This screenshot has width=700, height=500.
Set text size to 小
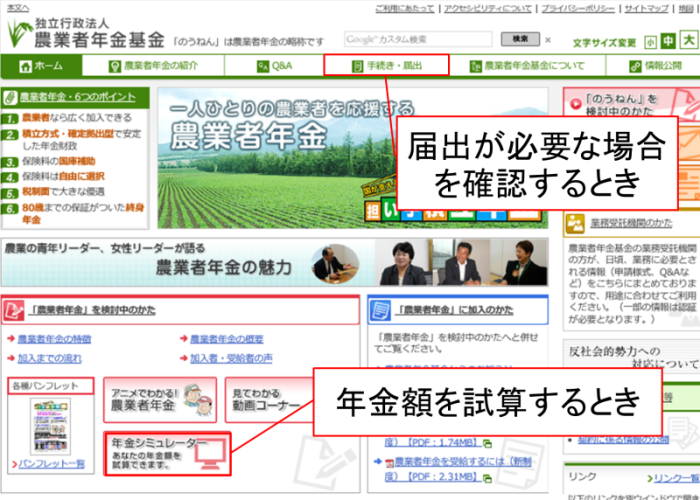pos(650,42)
